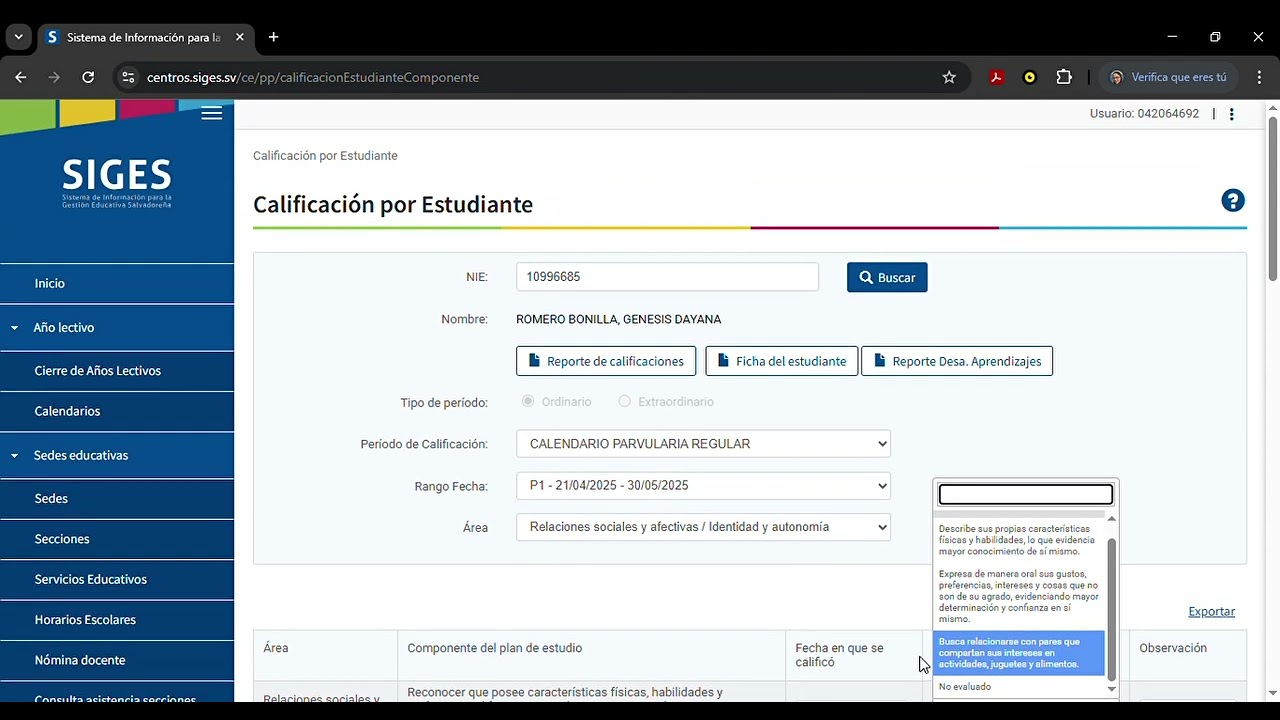The height and width of the screenshot is (720, 1280).
Task: Open the Período de Calificación dropdown
Action: point(703,443)
